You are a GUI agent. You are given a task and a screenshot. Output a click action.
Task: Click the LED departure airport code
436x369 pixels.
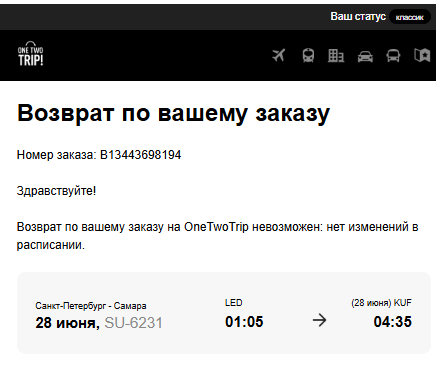(x=234, y=303)
